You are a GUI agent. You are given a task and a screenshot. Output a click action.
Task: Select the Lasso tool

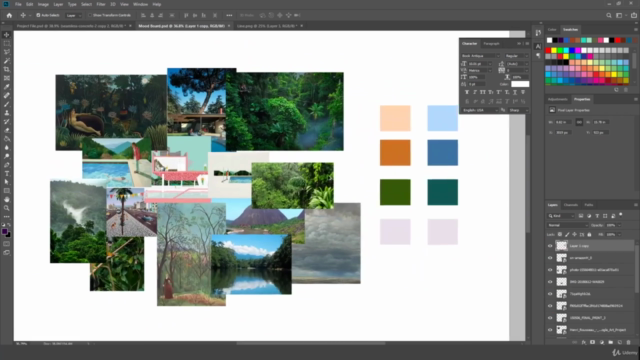coord(7,52)
